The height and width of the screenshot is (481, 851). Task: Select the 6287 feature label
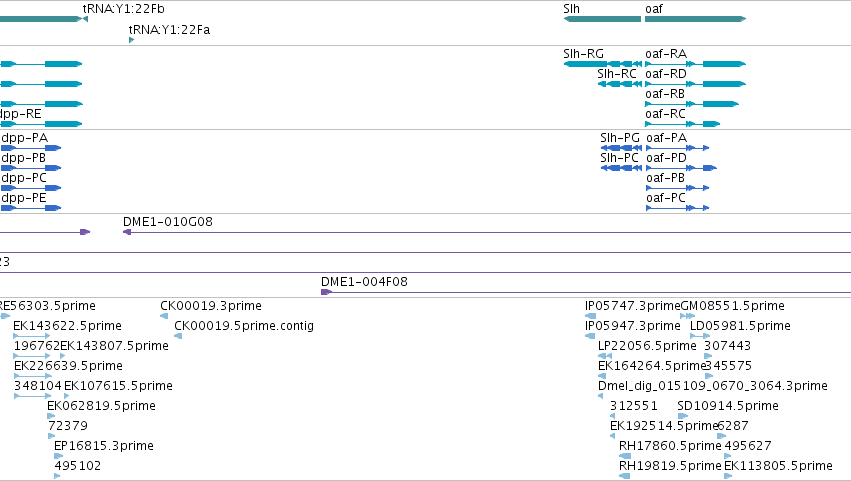[x=733, y=426]
